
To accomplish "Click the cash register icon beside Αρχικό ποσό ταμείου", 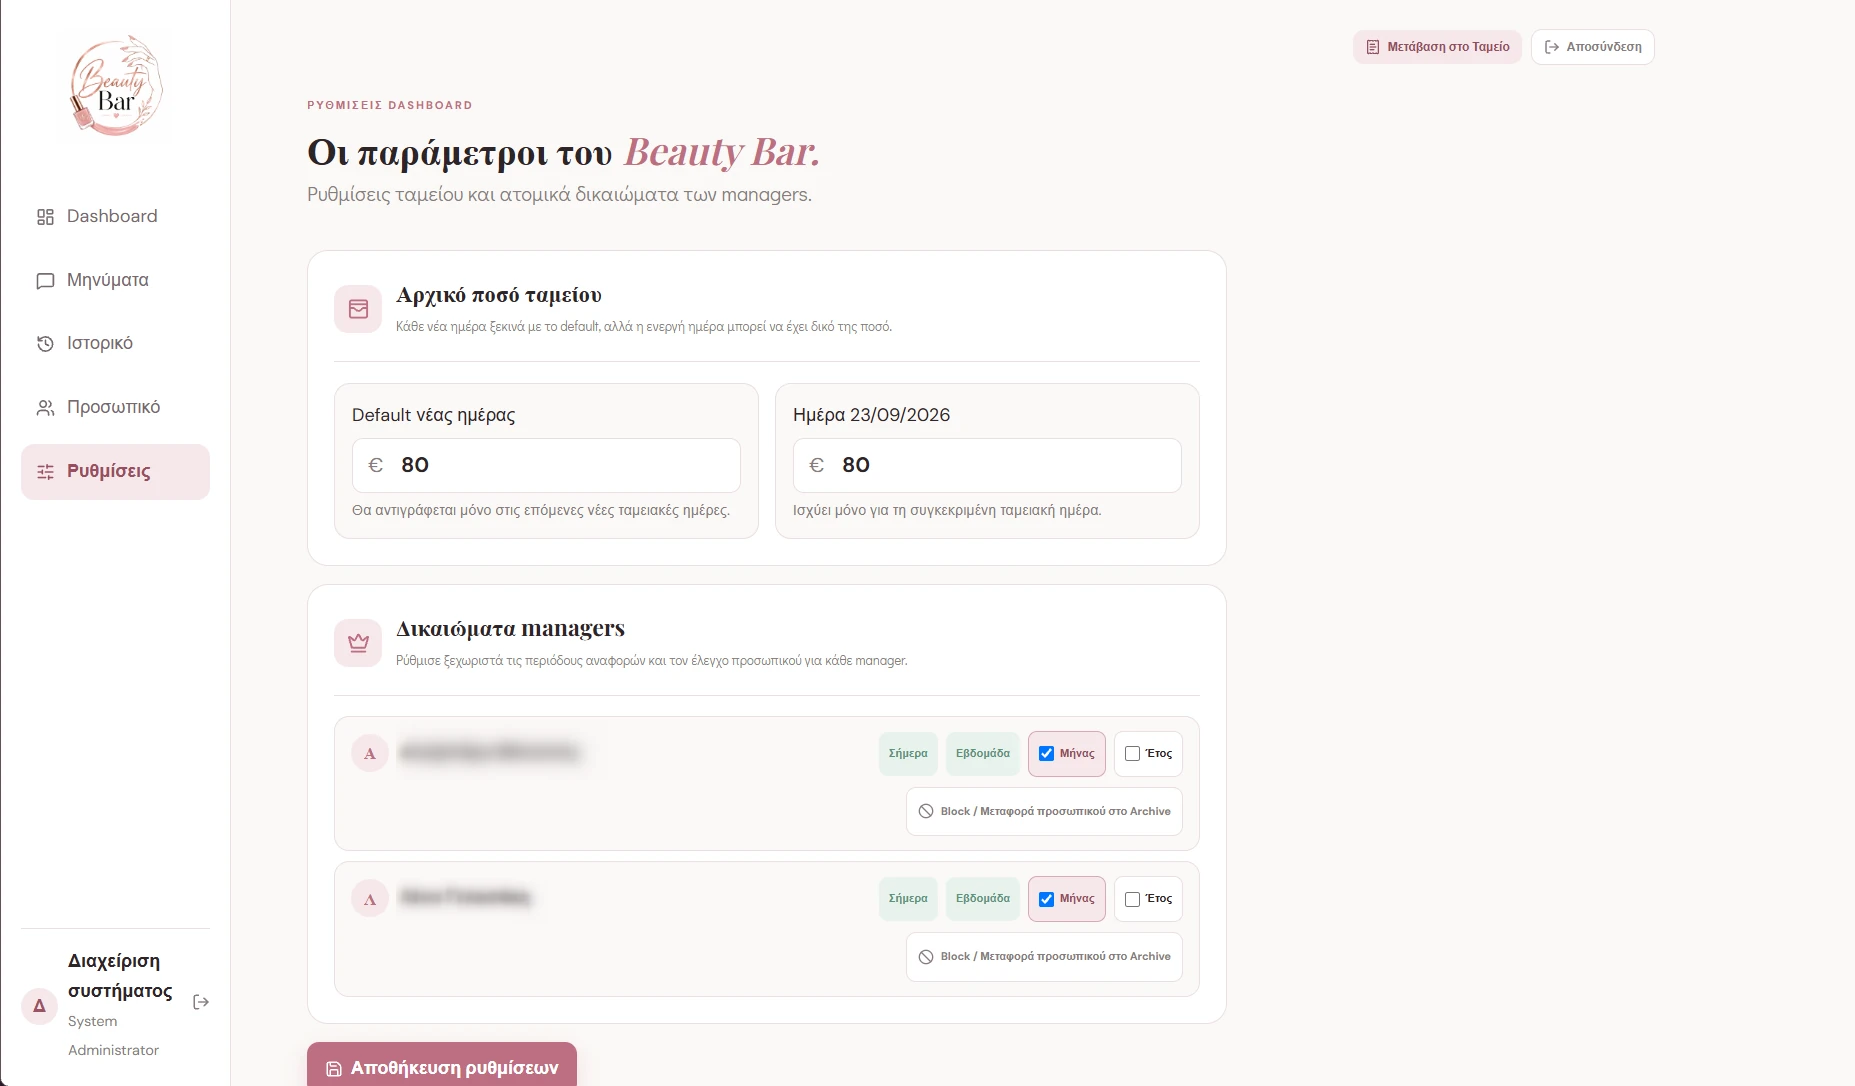I will (x=358, y=309).
